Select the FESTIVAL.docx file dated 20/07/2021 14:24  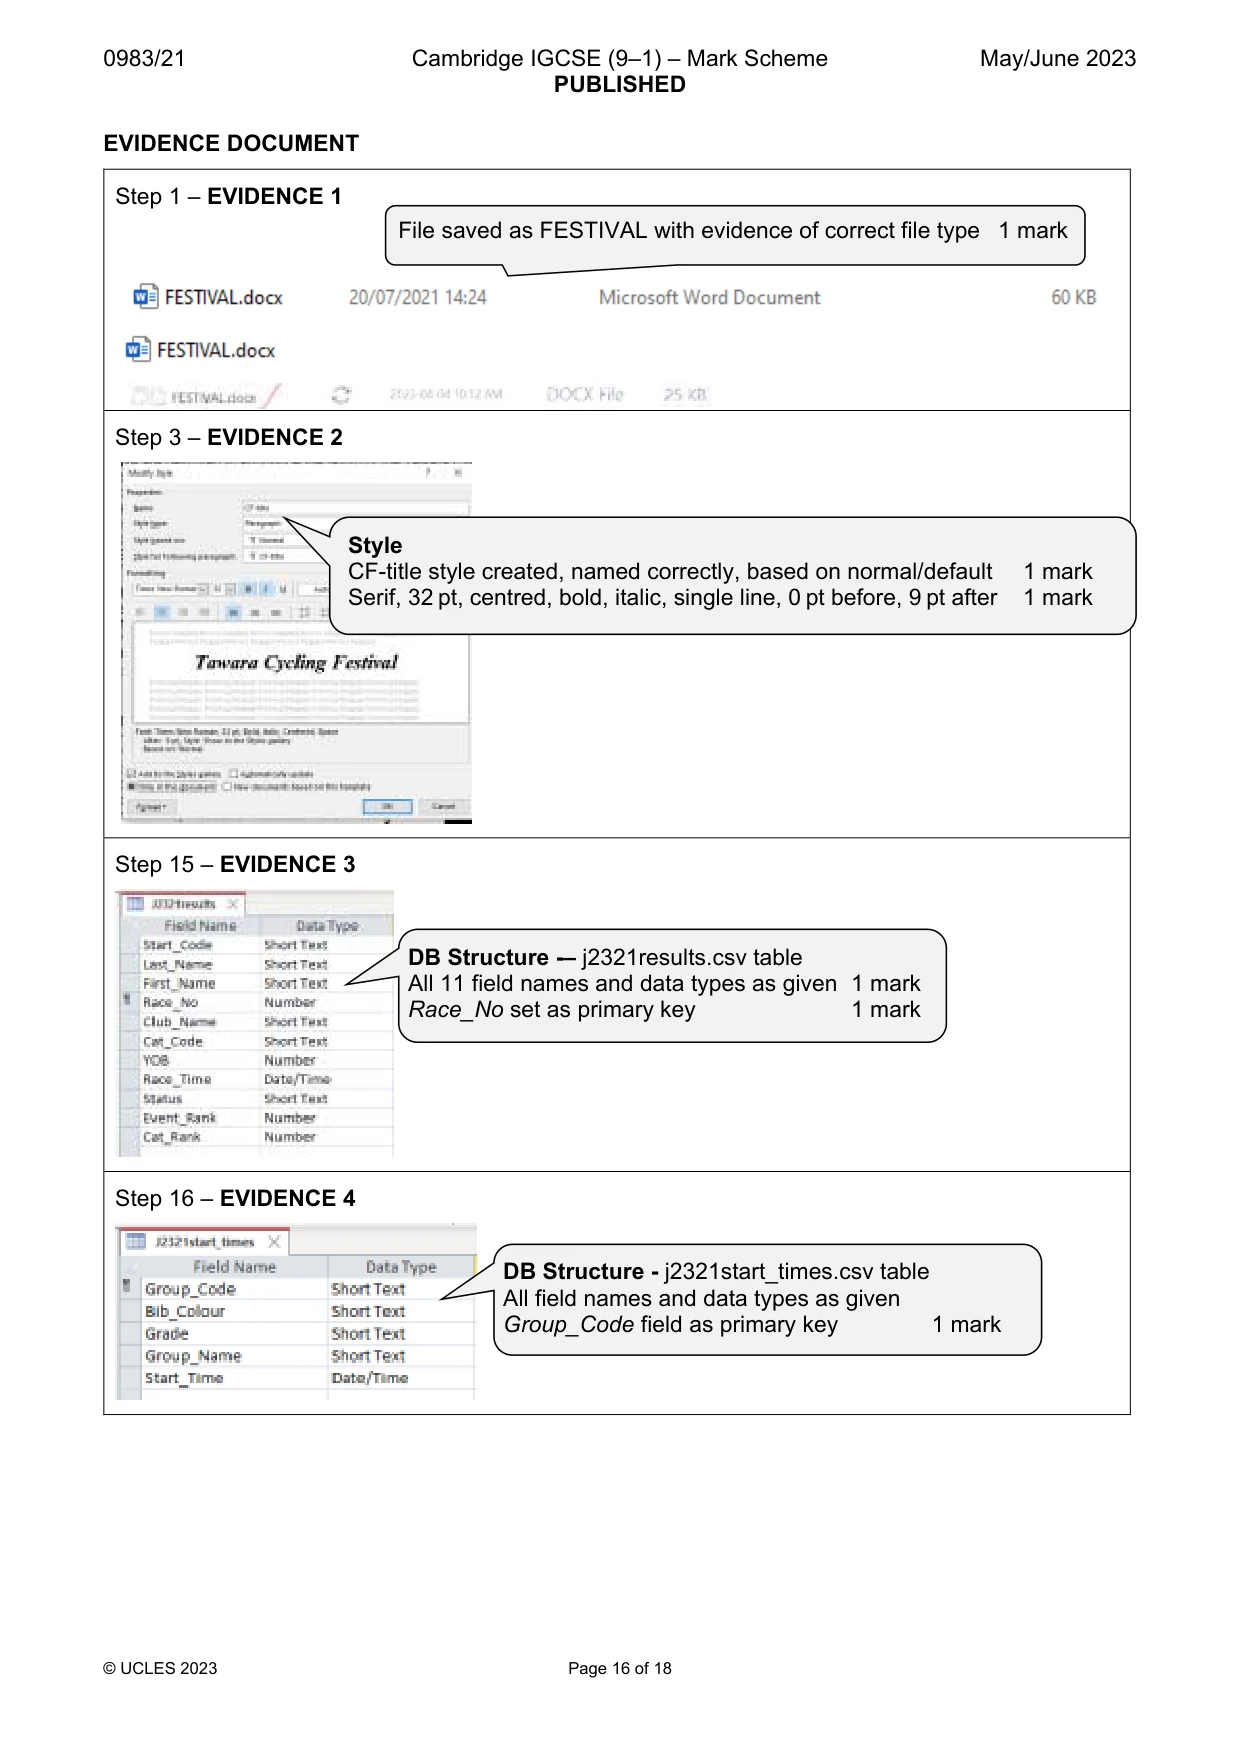coord(614,297)
